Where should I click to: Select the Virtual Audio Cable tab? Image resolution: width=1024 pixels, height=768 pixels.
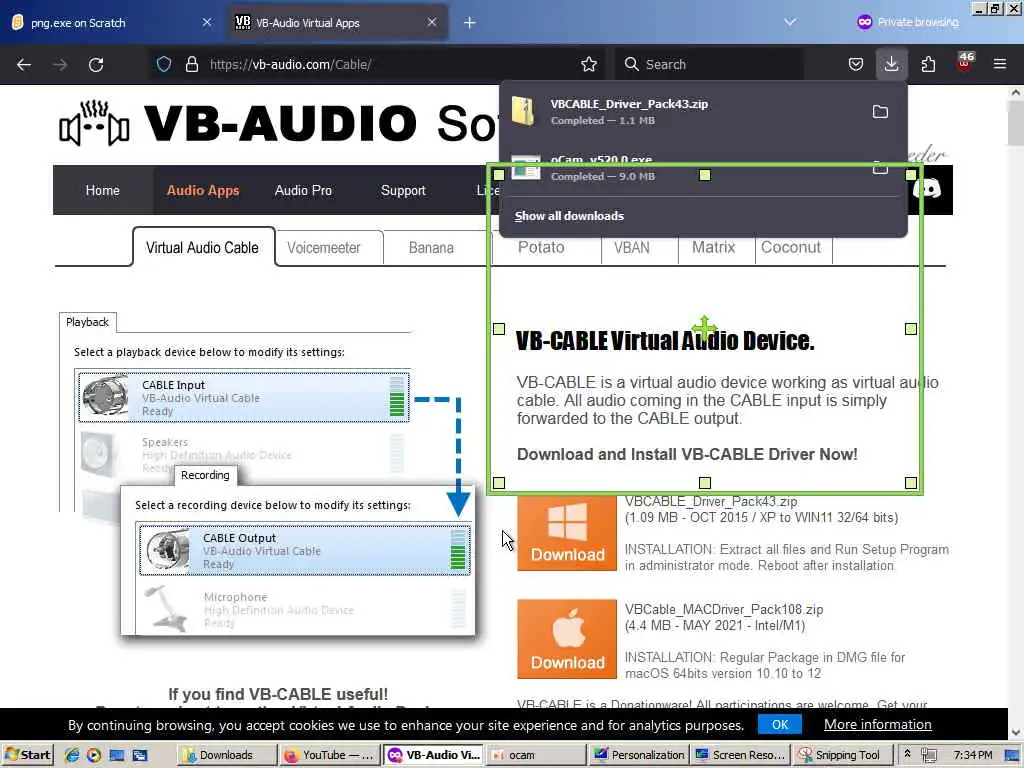[203, 248]
